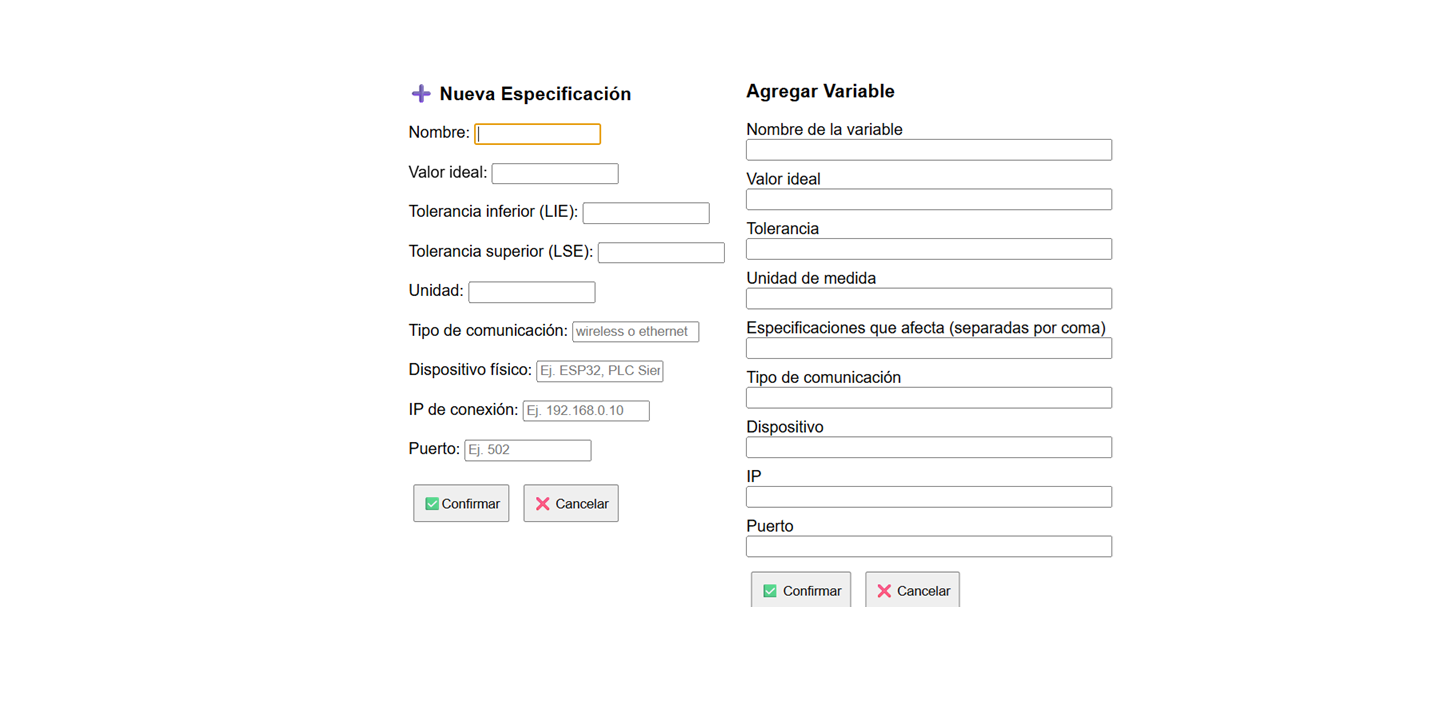Viewport: 1449px width, 720px height.
Task: Select the Unidad input field
Action: [x=531, y=291]
